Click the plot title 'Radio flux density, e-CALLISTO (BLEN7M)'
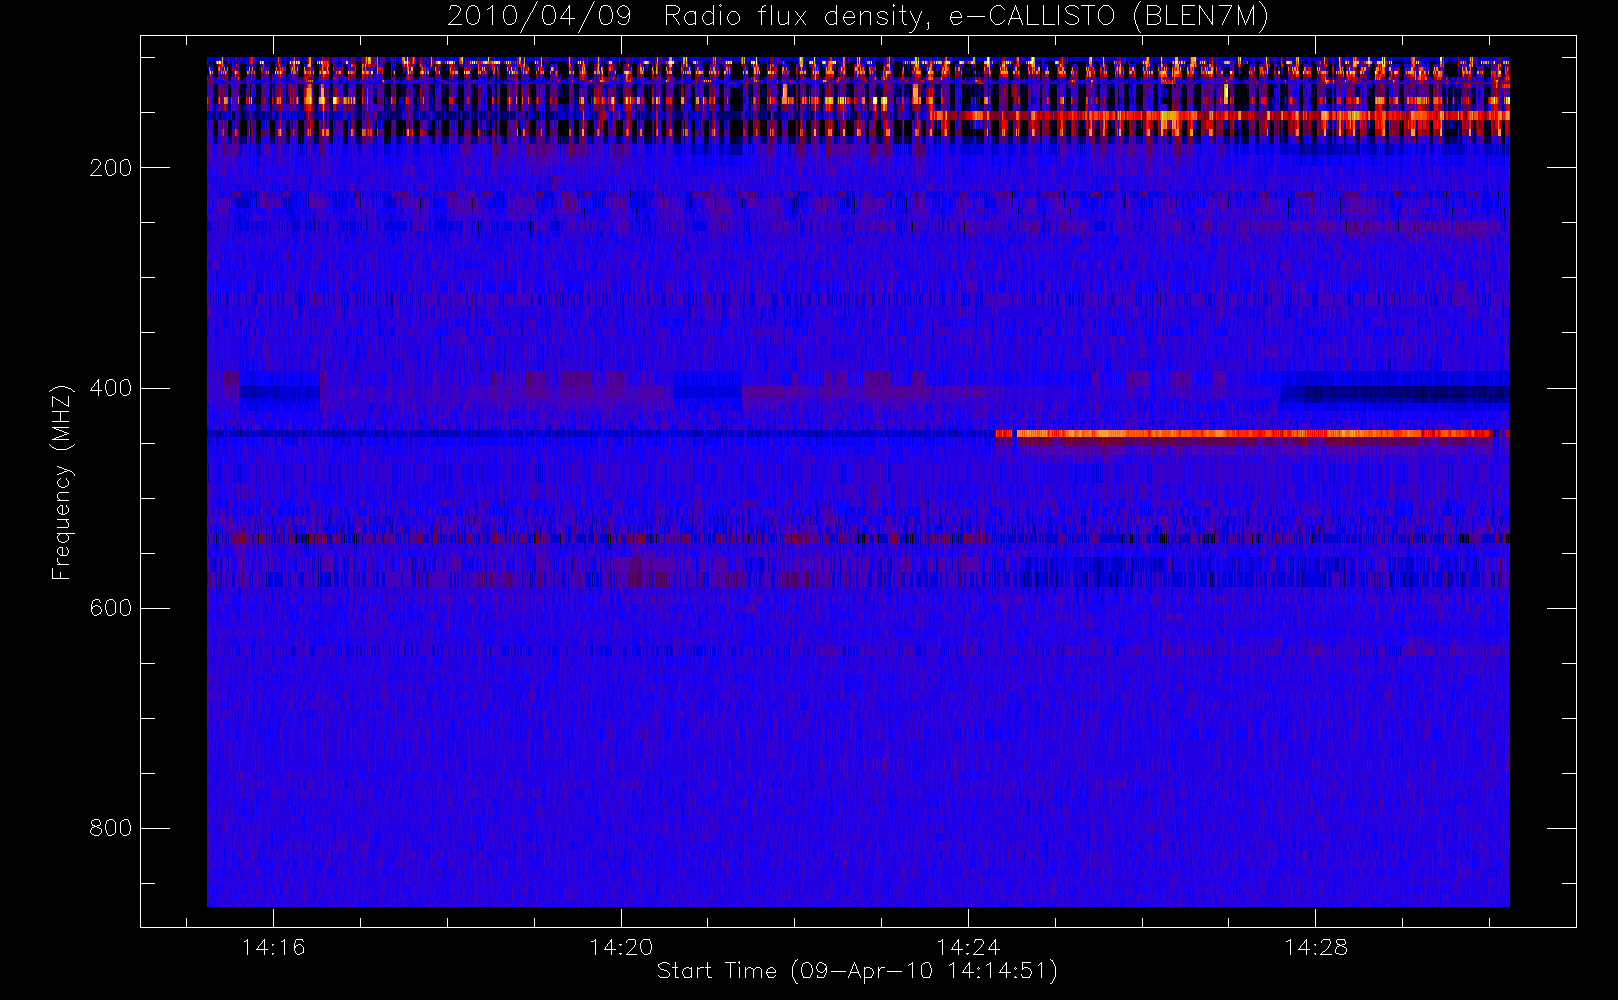The height and width of the screenshot is (1000, 1618). (x=966, y=17)
